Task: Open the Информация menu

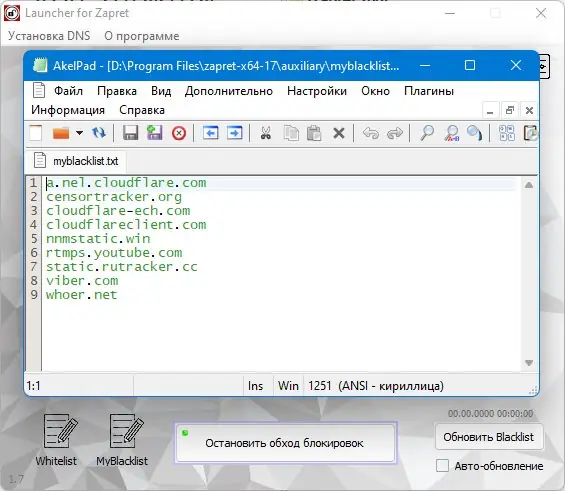Action: 68,110
